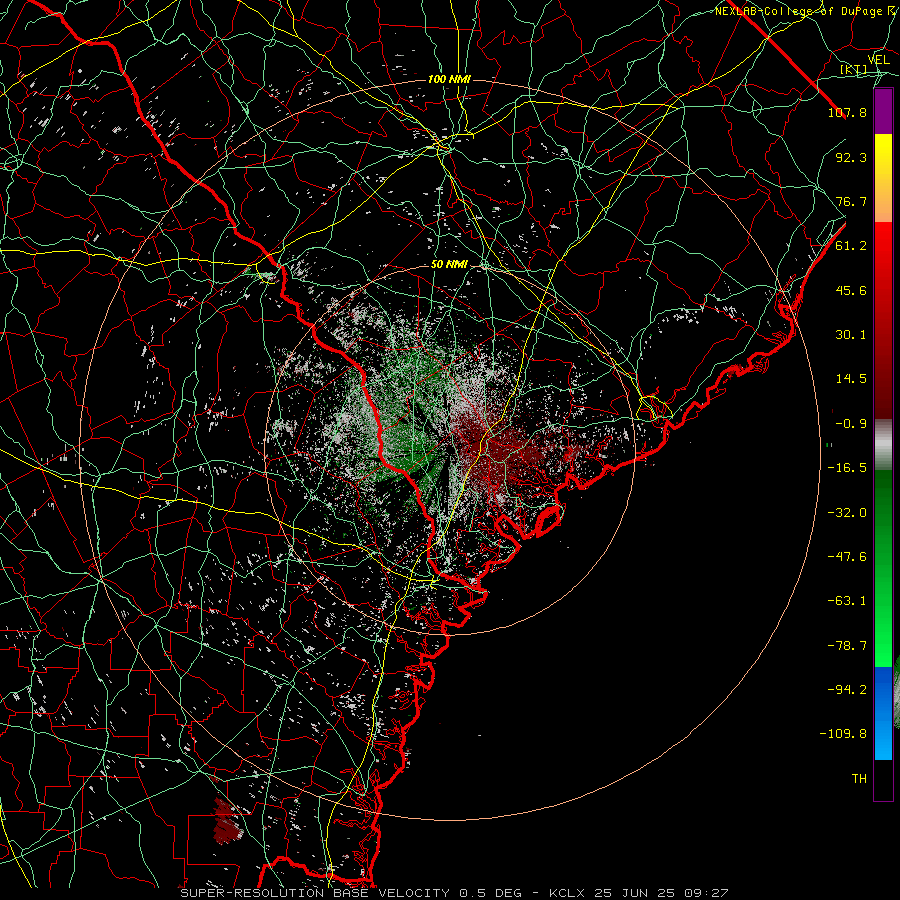The width and height of the screenshot is (900, 900).
Task: Click the -78.7 velocity scale value
Action: pyautogui.click(x=847, y=646)
